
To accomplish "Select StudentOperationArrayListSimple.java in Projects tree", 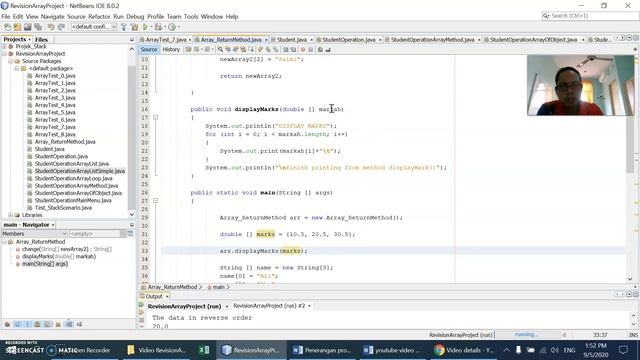I will click(80, 171).
